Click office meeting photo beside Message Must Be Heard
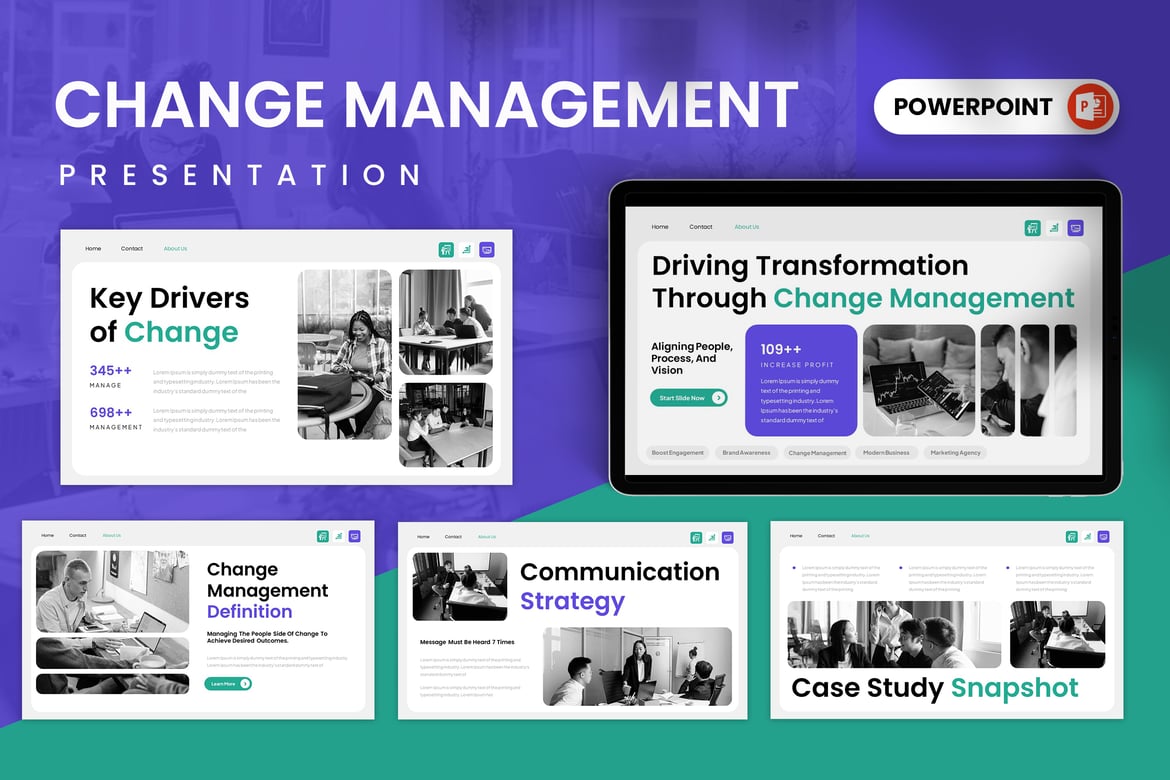Image resolution: width=1170 pixels, height=780 pixels. [x=637, y=667]
